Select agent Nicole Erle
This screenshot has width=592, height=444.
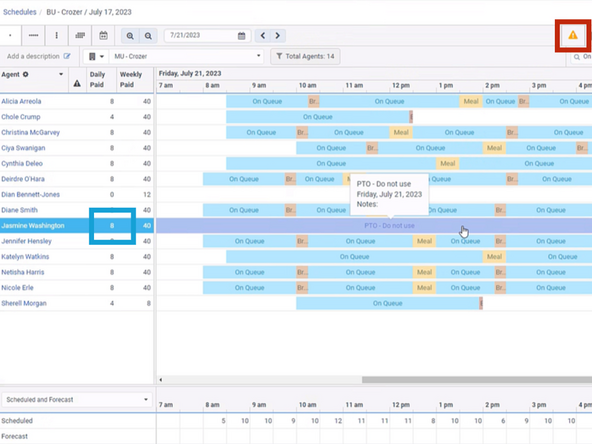(x=17, y=287)
